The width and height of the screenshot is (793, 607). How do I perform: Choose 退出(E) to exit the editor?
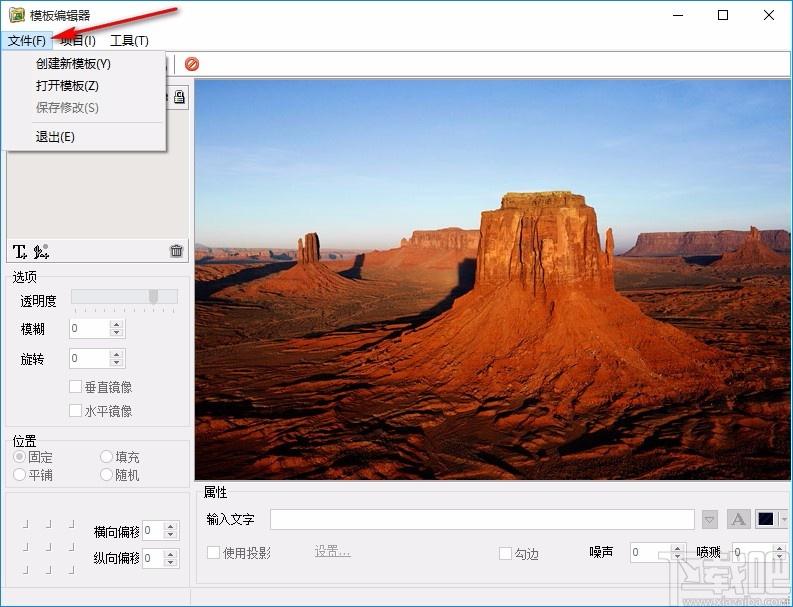[x=55, y=137]
